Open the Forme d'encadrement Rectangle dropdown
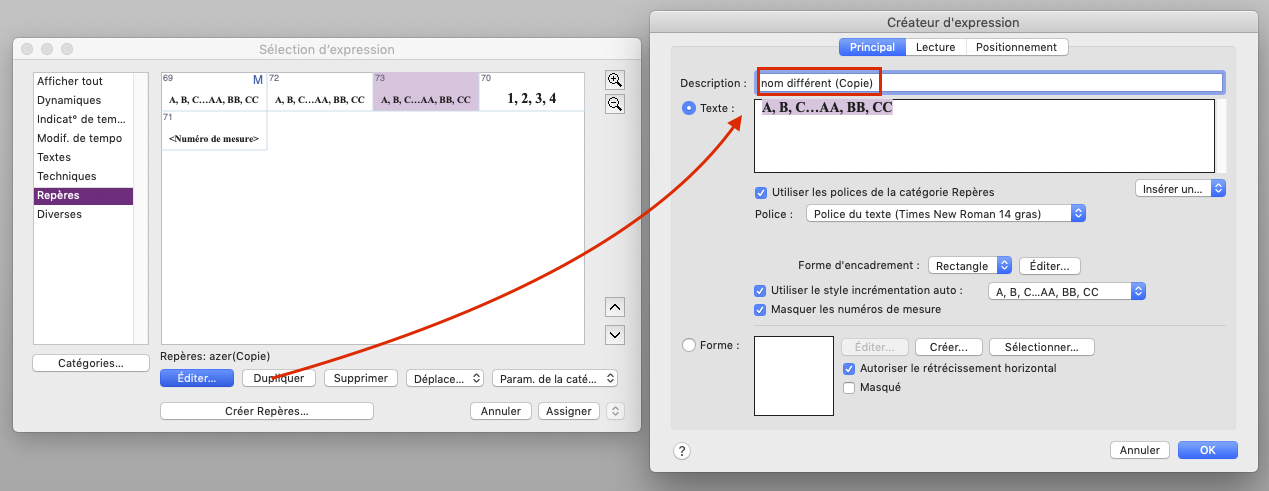This screenshot has height=491, width=1269. click(969, 266)
